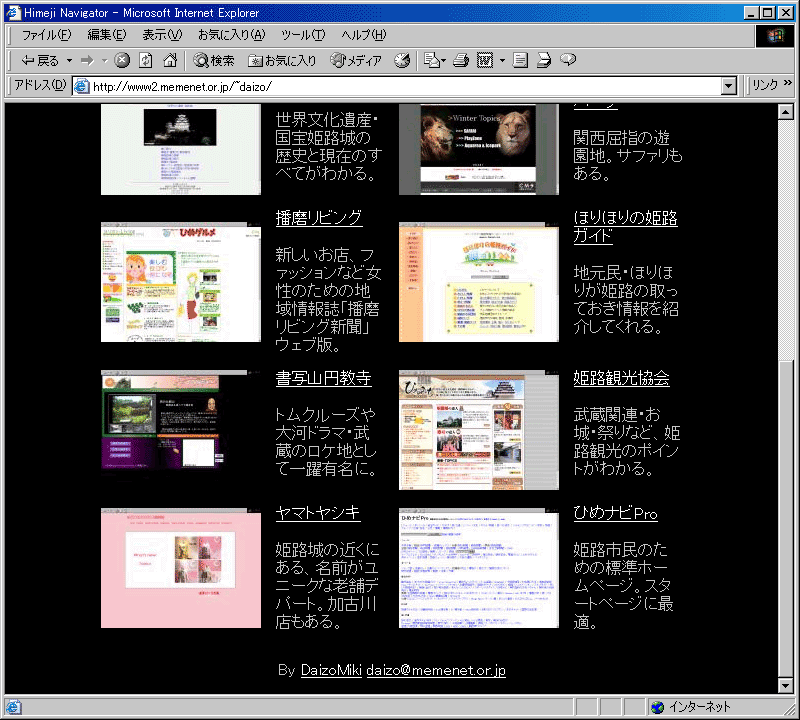Open the お気に入り(A) menu
This screenshot has height=720, width=800.
pyautogui.click(x=232, y=35)
